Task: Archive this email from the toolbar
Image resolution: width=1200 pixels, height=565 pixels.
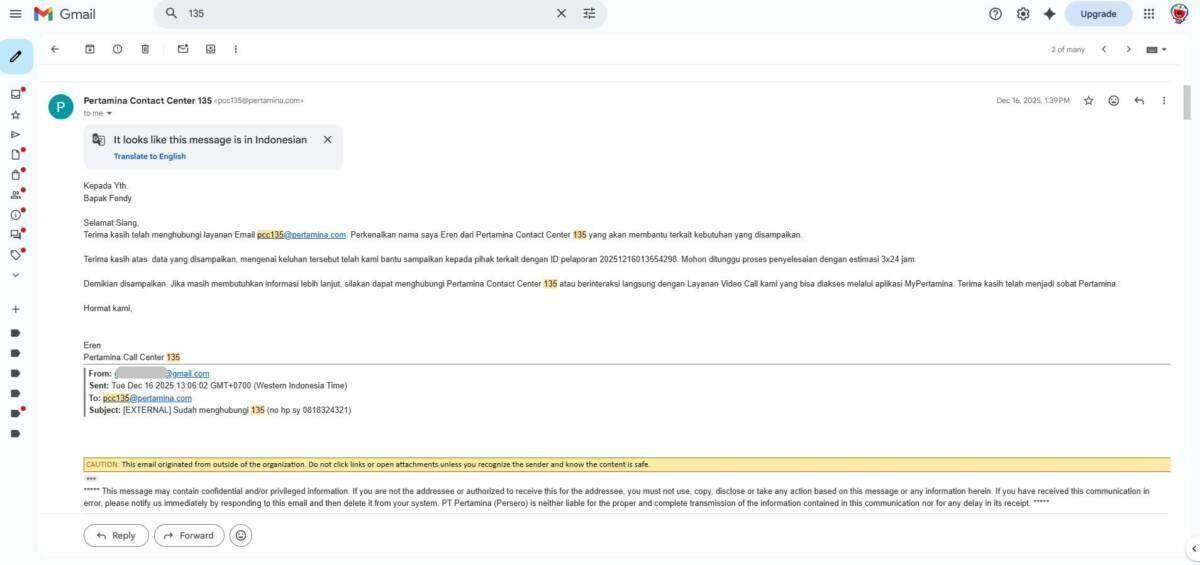Action: (90, 49)
